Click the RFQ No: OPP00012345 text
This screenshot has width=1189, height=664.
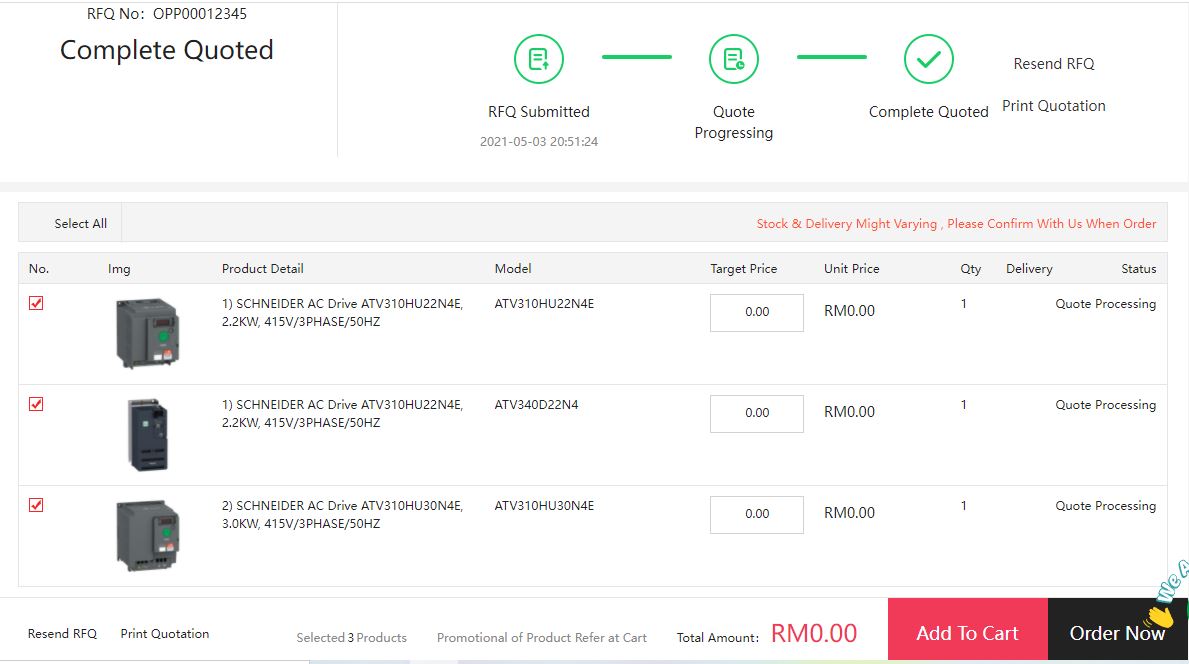point(167,14)
